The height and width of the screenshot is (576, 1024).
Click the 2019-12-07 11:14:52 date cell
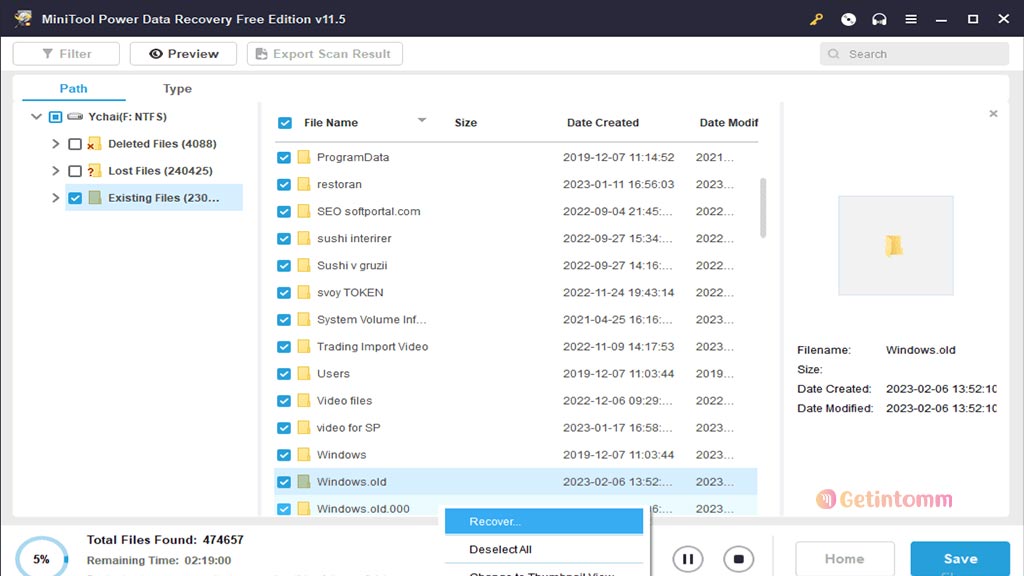pos(618,157)
